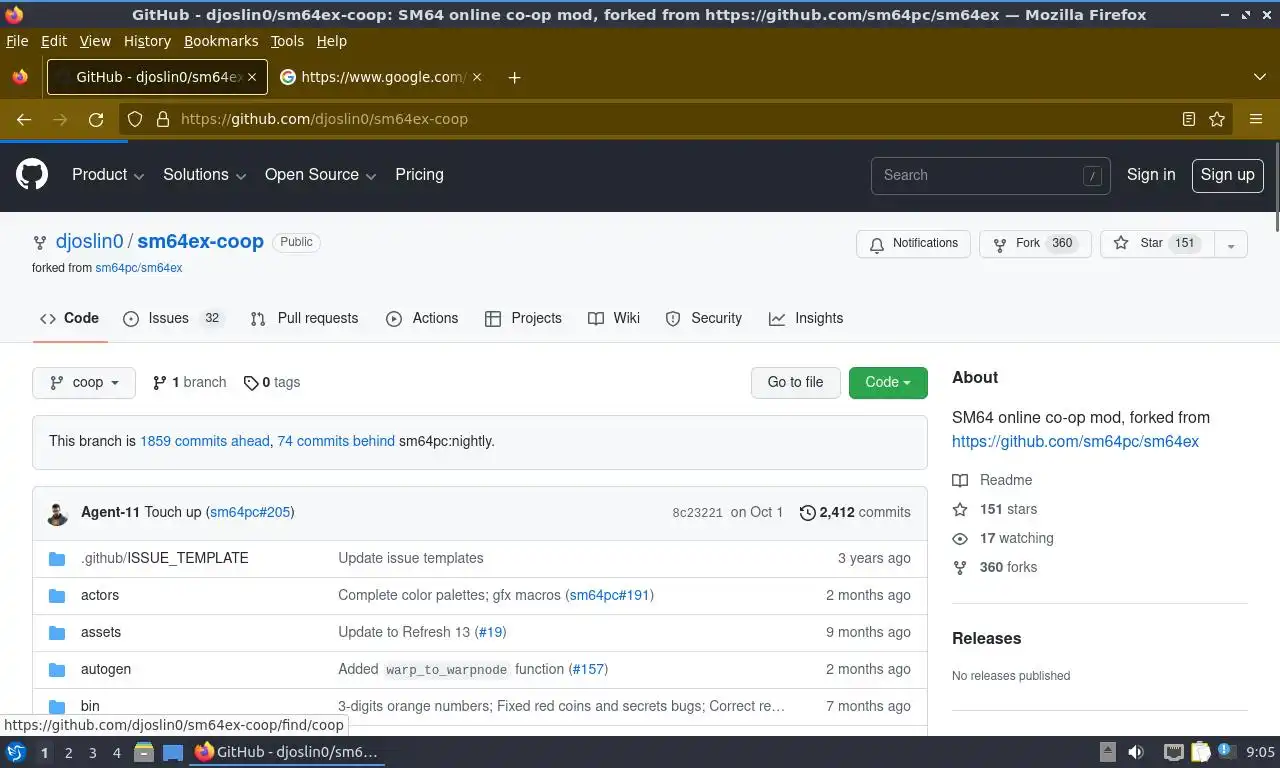This screenshot has height=768, width=1280.
Task: Close the Google tab
Action: point(477,77)
